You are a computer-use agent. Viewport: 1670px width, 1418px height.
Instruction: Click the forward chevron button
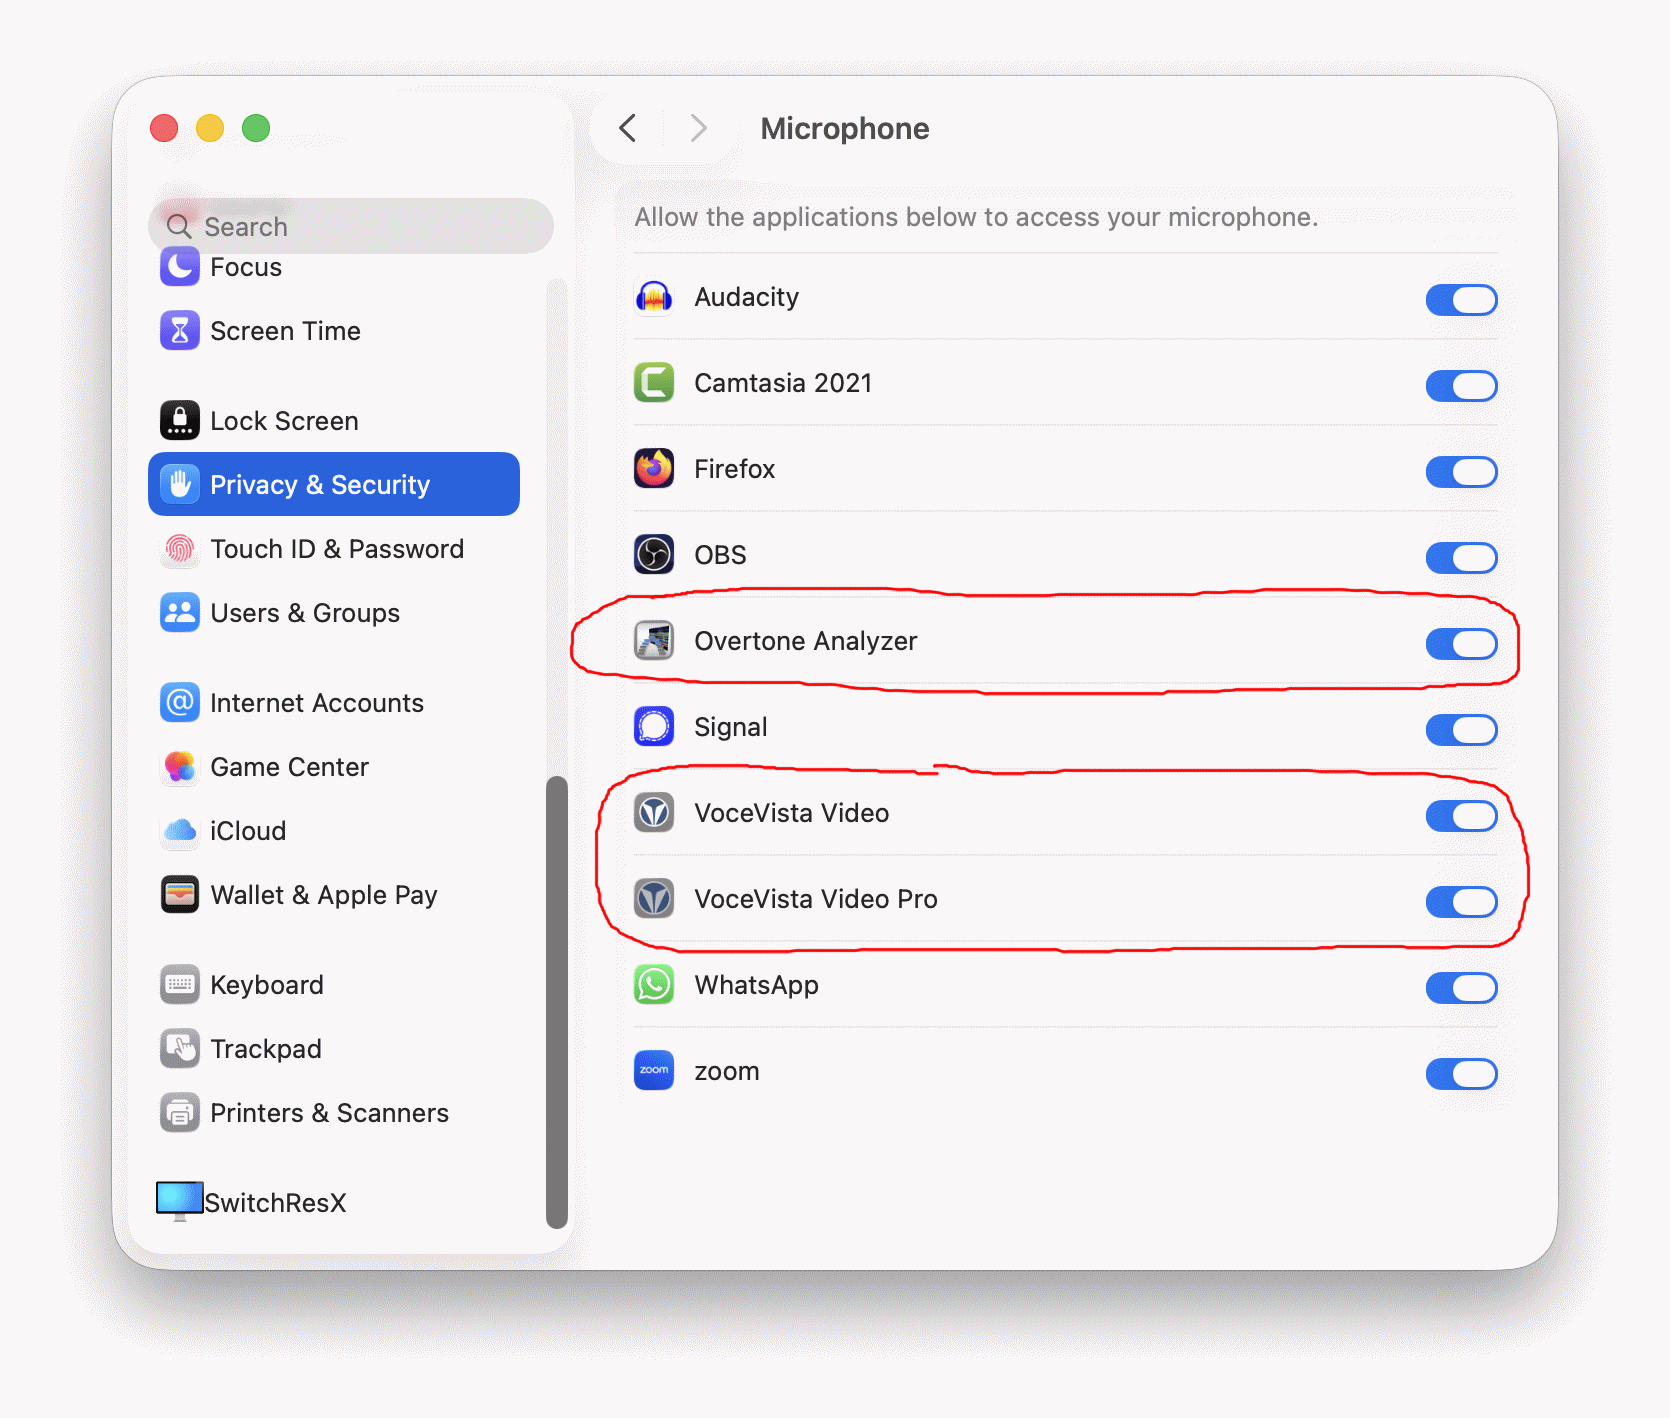[698, 129]
